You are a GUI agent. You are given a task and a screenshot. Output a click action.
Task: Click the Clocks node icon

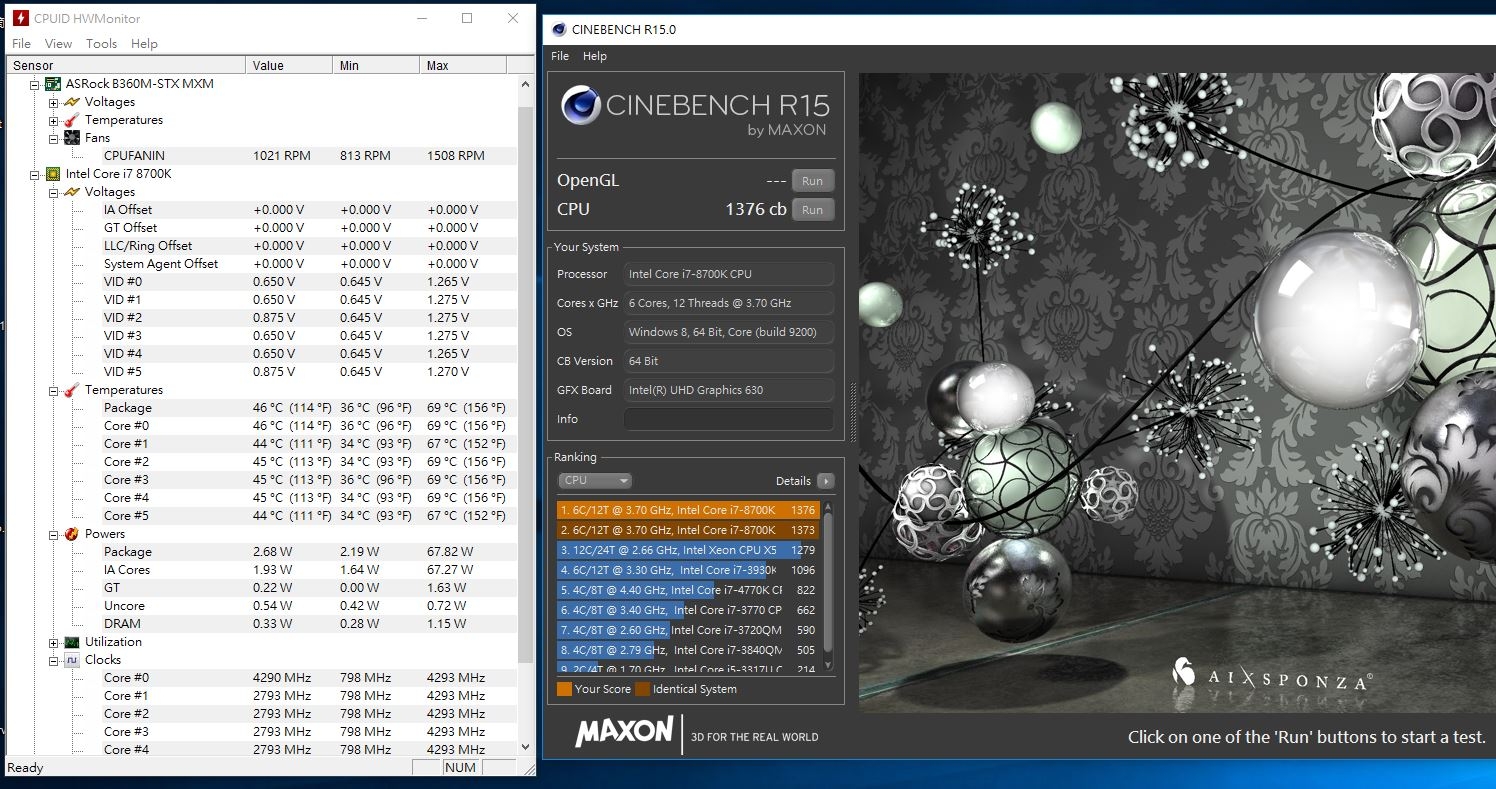pos(72,660)
